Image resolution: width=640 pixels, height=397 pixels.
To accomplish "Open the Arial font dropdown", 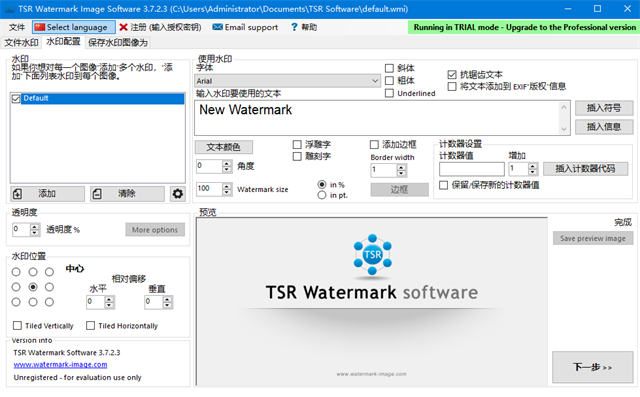I will [287, 81].
